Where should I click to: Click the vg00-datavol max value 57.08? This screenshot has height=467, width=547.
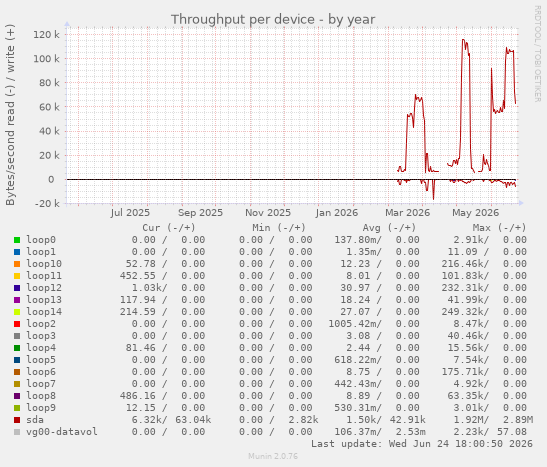pos(512,431)
